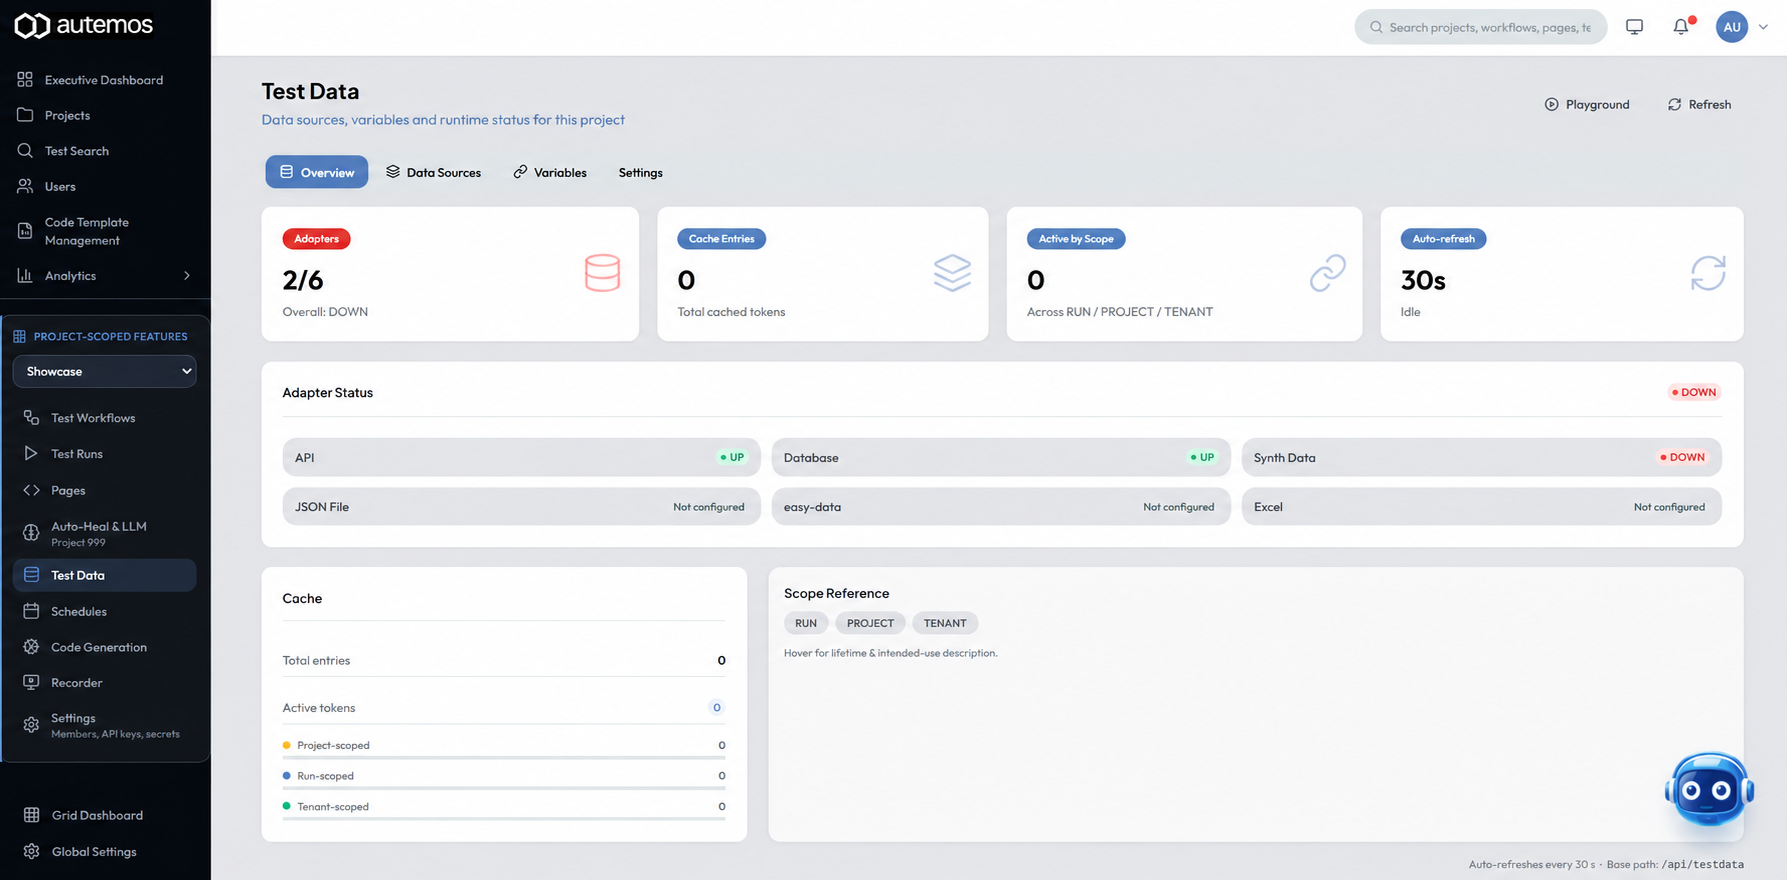Click the DOWN status in Adapter Status header
This screenshot has width=1787, height=880.
click(x=1694, y=392)
